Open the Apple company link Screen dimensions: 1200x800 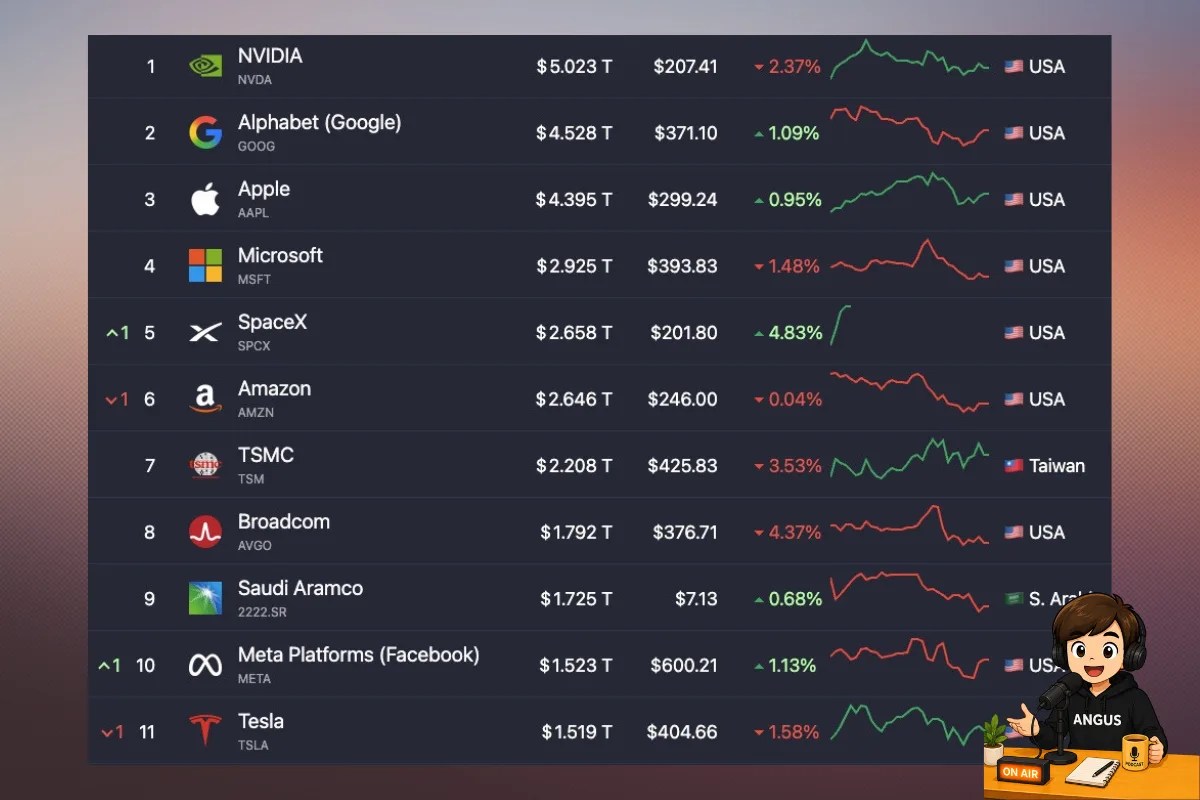coord(264,189)
